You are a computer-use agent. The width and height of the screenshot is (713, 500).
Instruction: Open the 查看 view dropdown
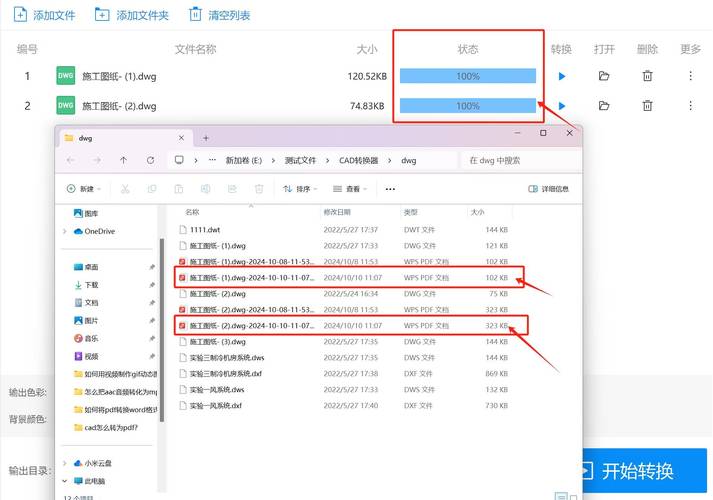point(350,189)
